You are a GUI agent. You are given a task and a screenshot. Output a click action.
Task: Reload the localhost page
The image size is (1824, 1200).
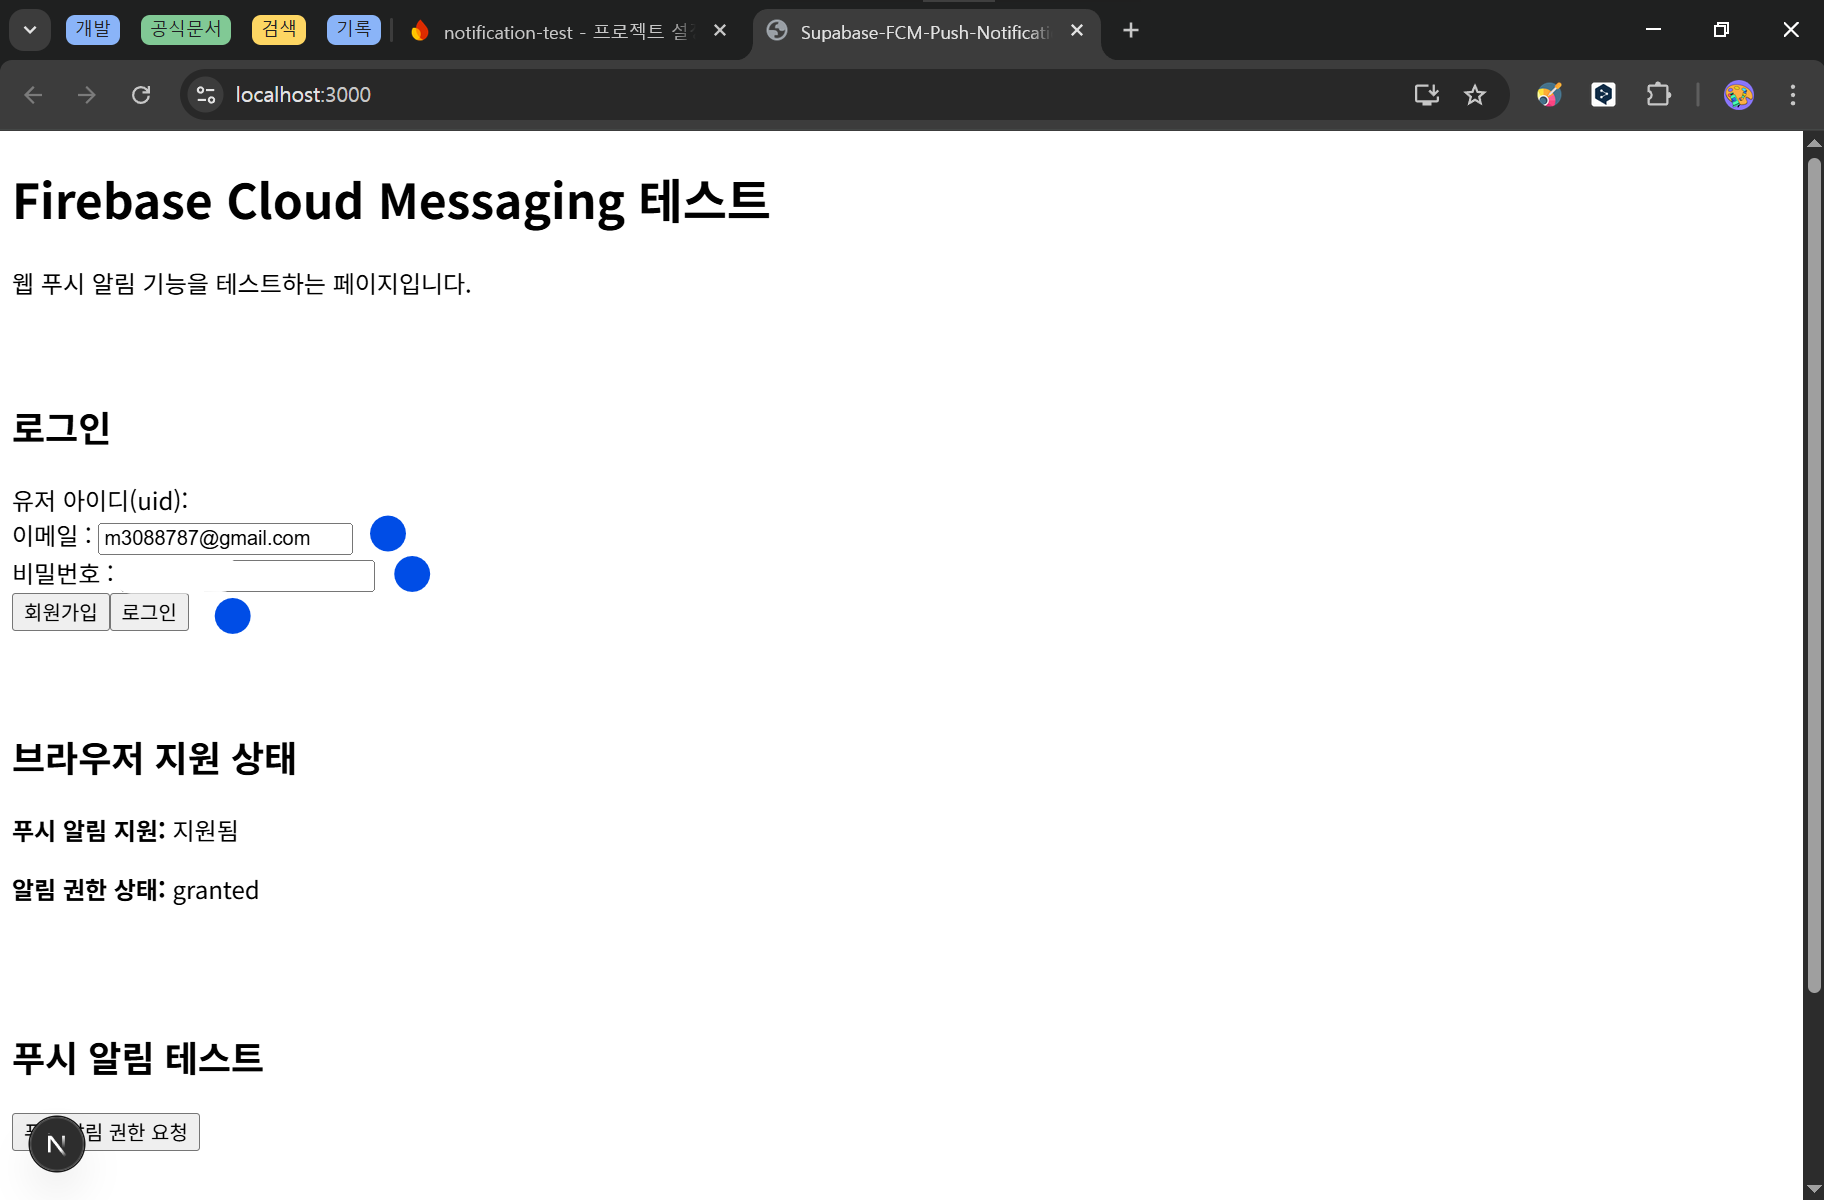click(141, 94)
